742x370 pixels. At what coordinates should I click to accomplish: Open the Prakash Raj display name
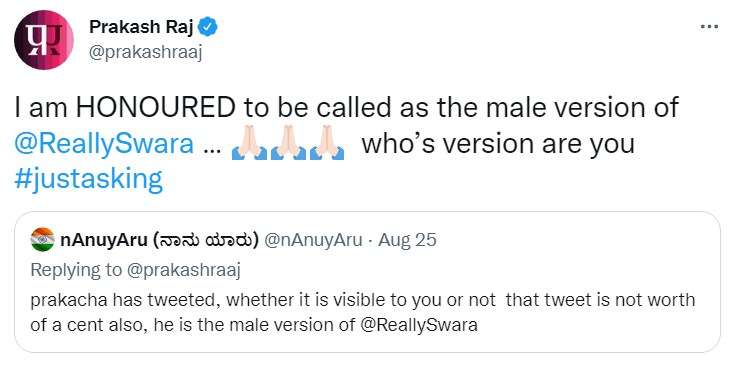141,27
